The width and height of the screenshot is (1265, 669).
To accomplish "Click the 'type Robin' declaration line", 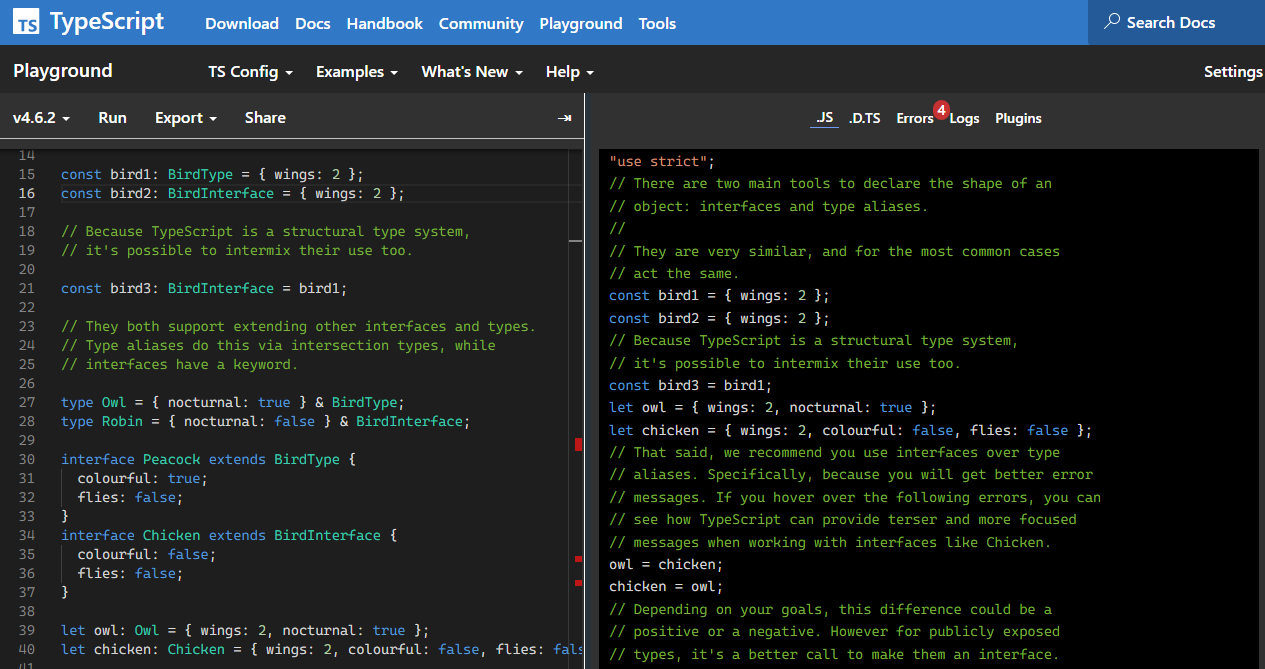I will tap(265, 421).
